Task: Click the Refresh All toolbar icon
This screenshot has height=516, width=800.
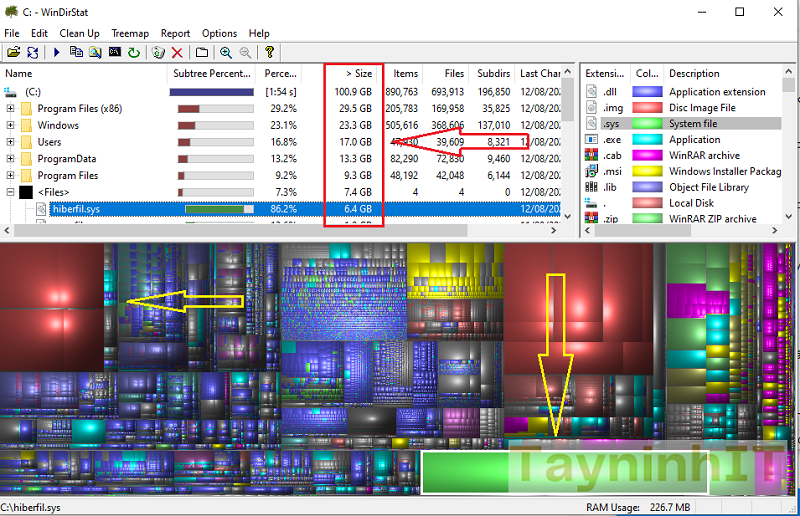Action: coord(33,52)
